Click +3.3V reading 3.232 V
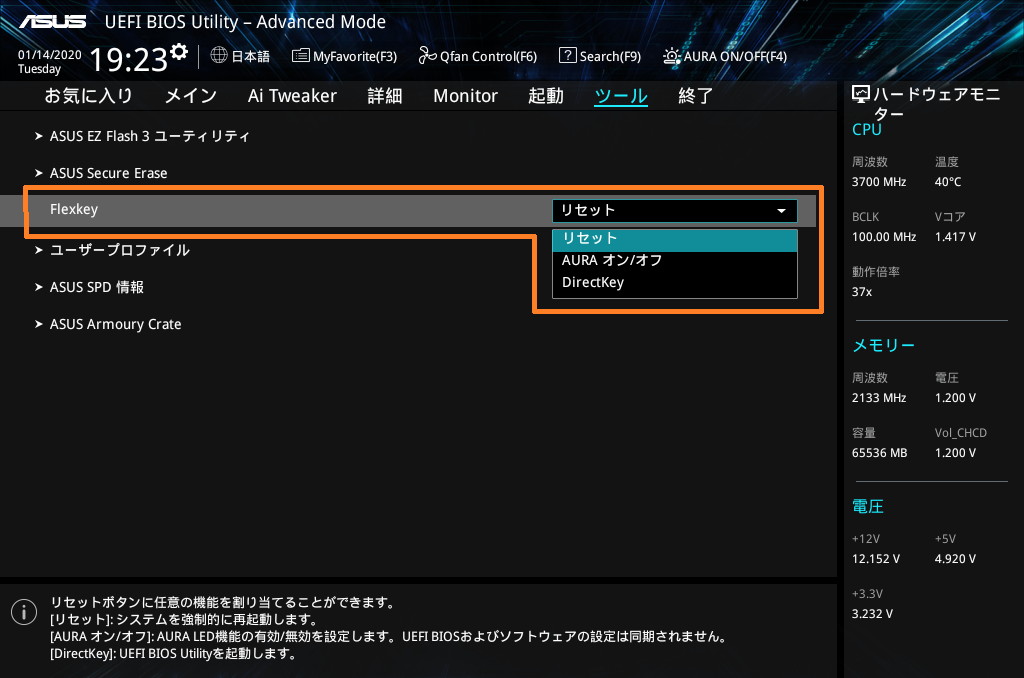The image size is (1024, 678). (x=872, y=614)
